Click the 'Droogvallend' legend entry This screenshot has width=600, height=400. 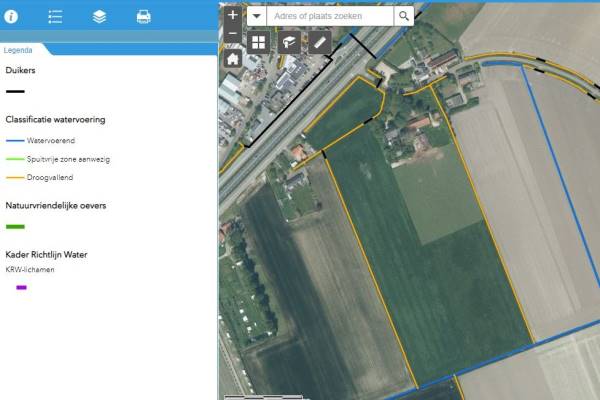50,178
